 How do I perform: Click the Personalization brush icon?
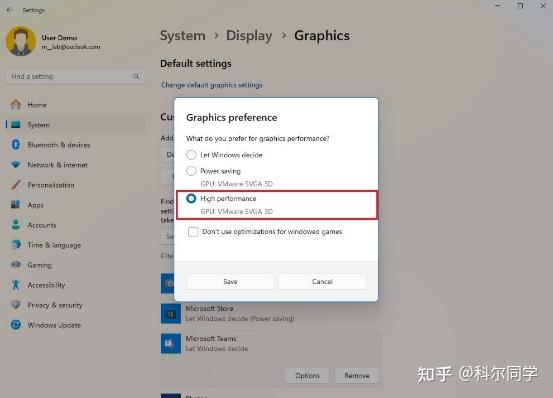click(16, 185)
